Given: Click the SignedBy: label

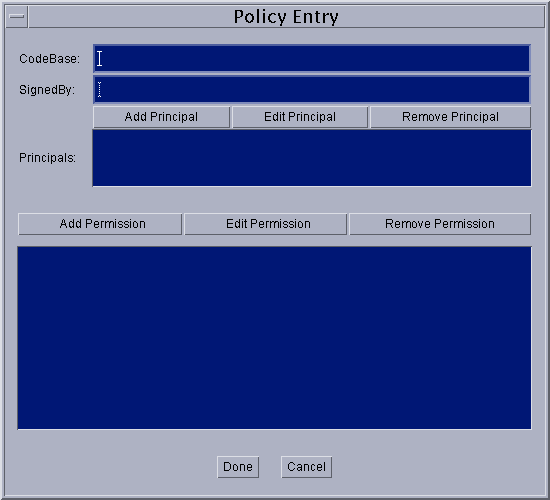Looking at the screenshot, I should (47, 90).
